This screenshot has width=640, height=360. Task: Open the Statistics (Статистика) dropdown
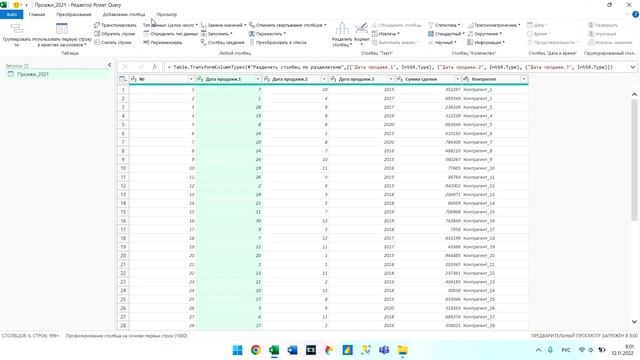pos(444,25)
